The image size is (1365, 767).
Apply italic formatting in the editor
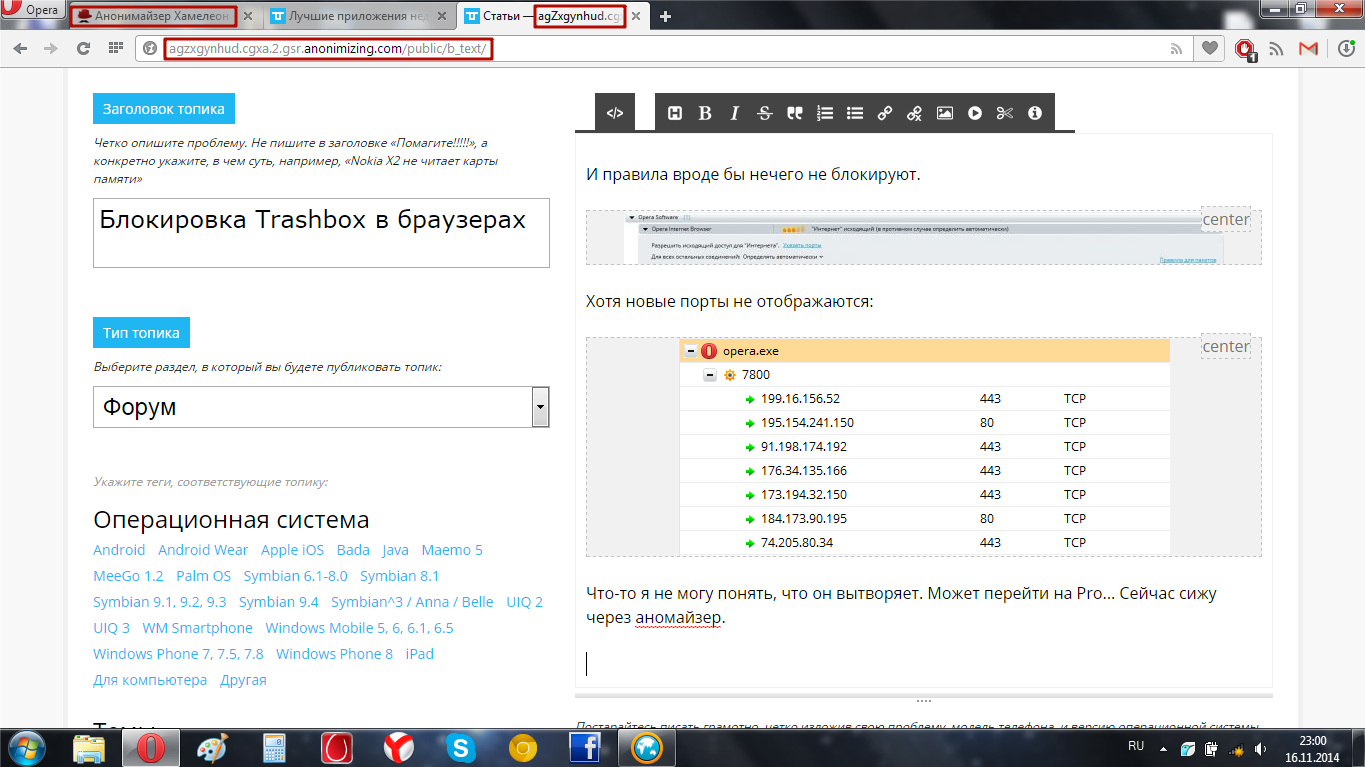click(x=735, y=113)
